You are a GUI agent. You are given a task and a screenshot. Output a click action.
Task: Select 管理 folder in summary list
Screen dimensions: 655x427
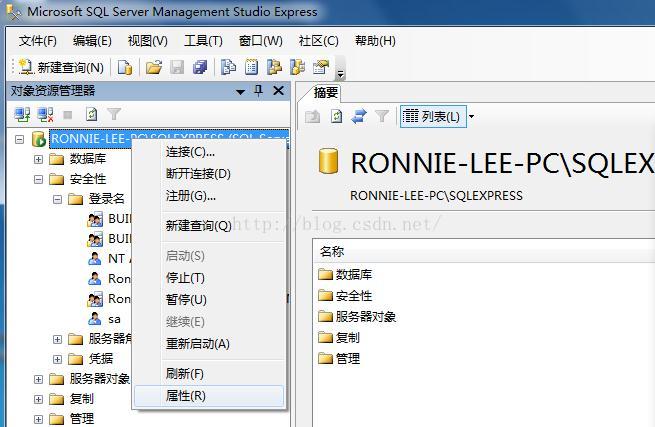pos(339,358)
